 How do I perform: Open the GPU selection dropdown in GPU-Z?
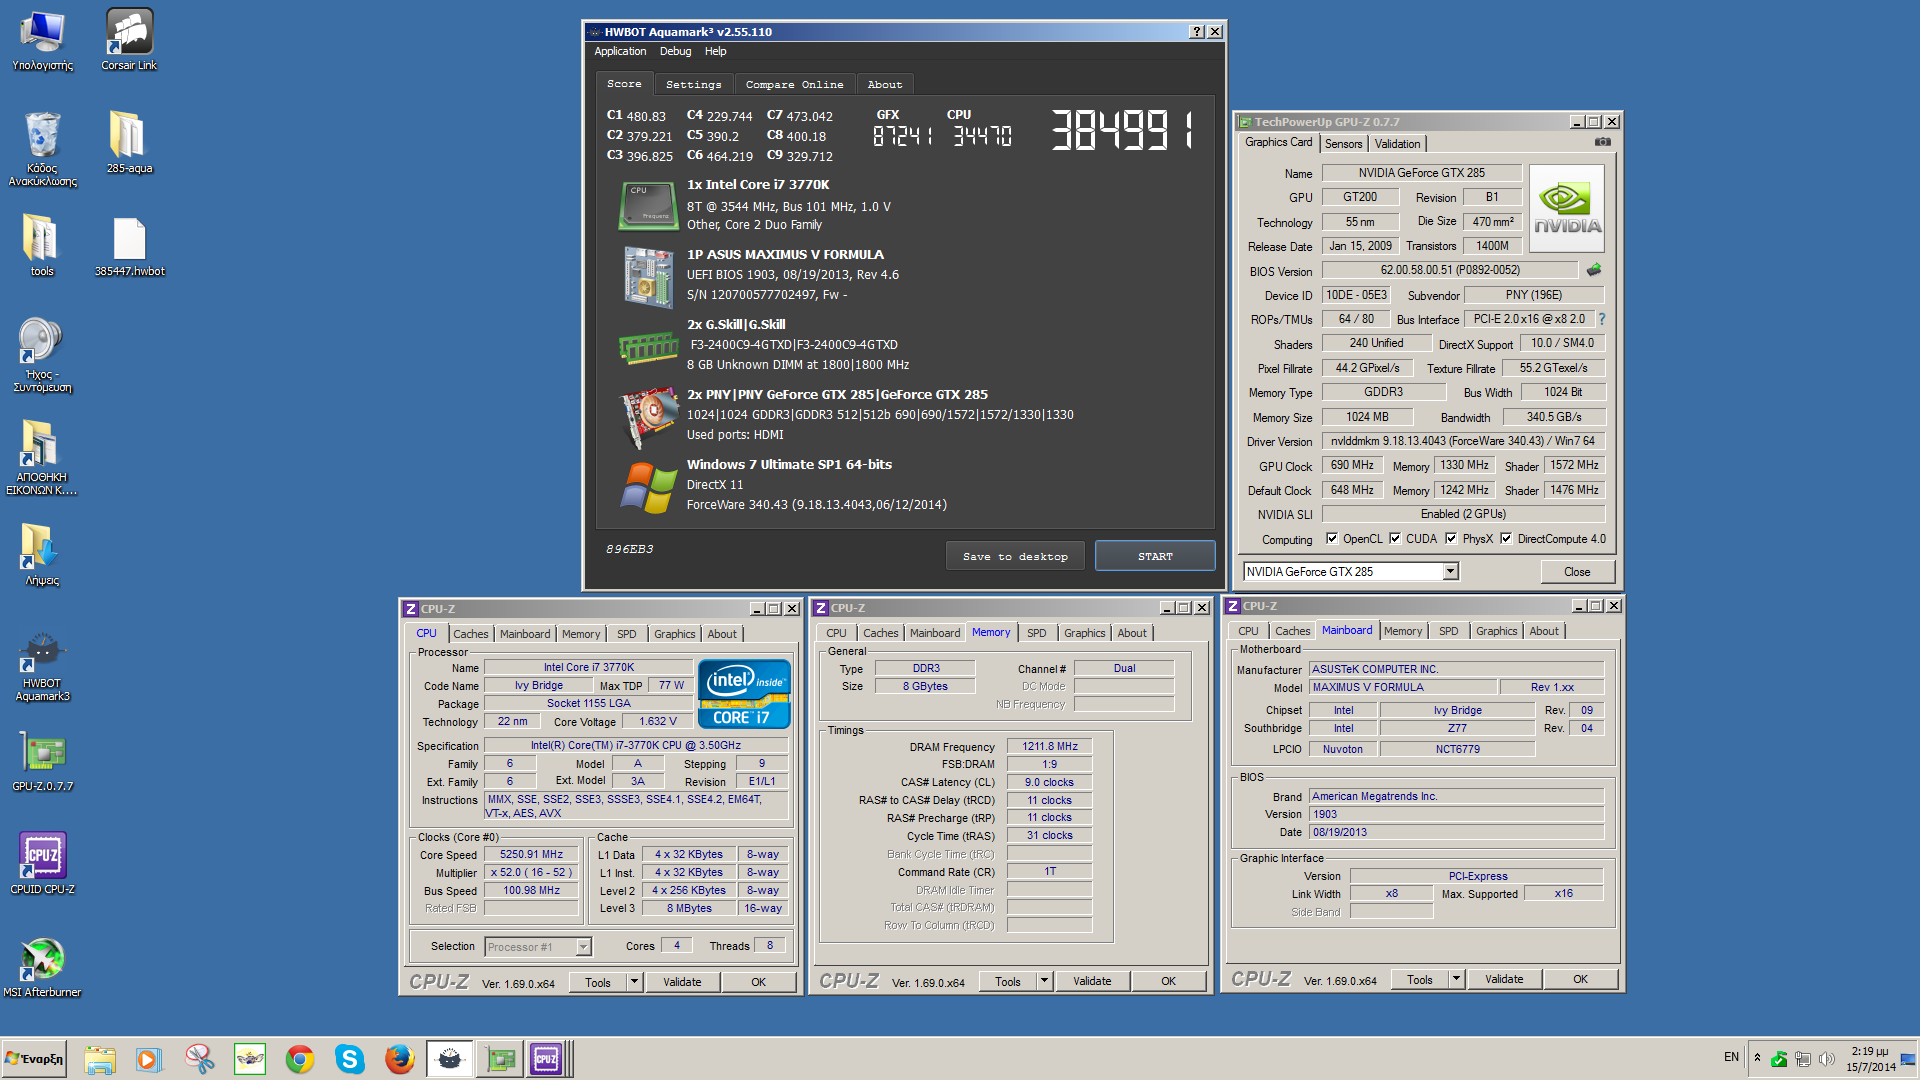1450,572
